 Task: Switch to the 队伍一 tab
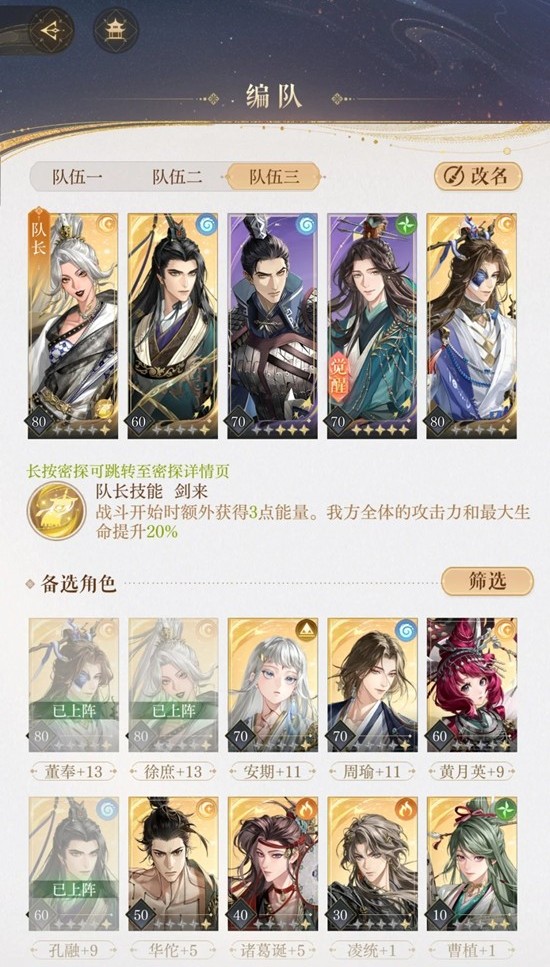[x=78, y=177]
